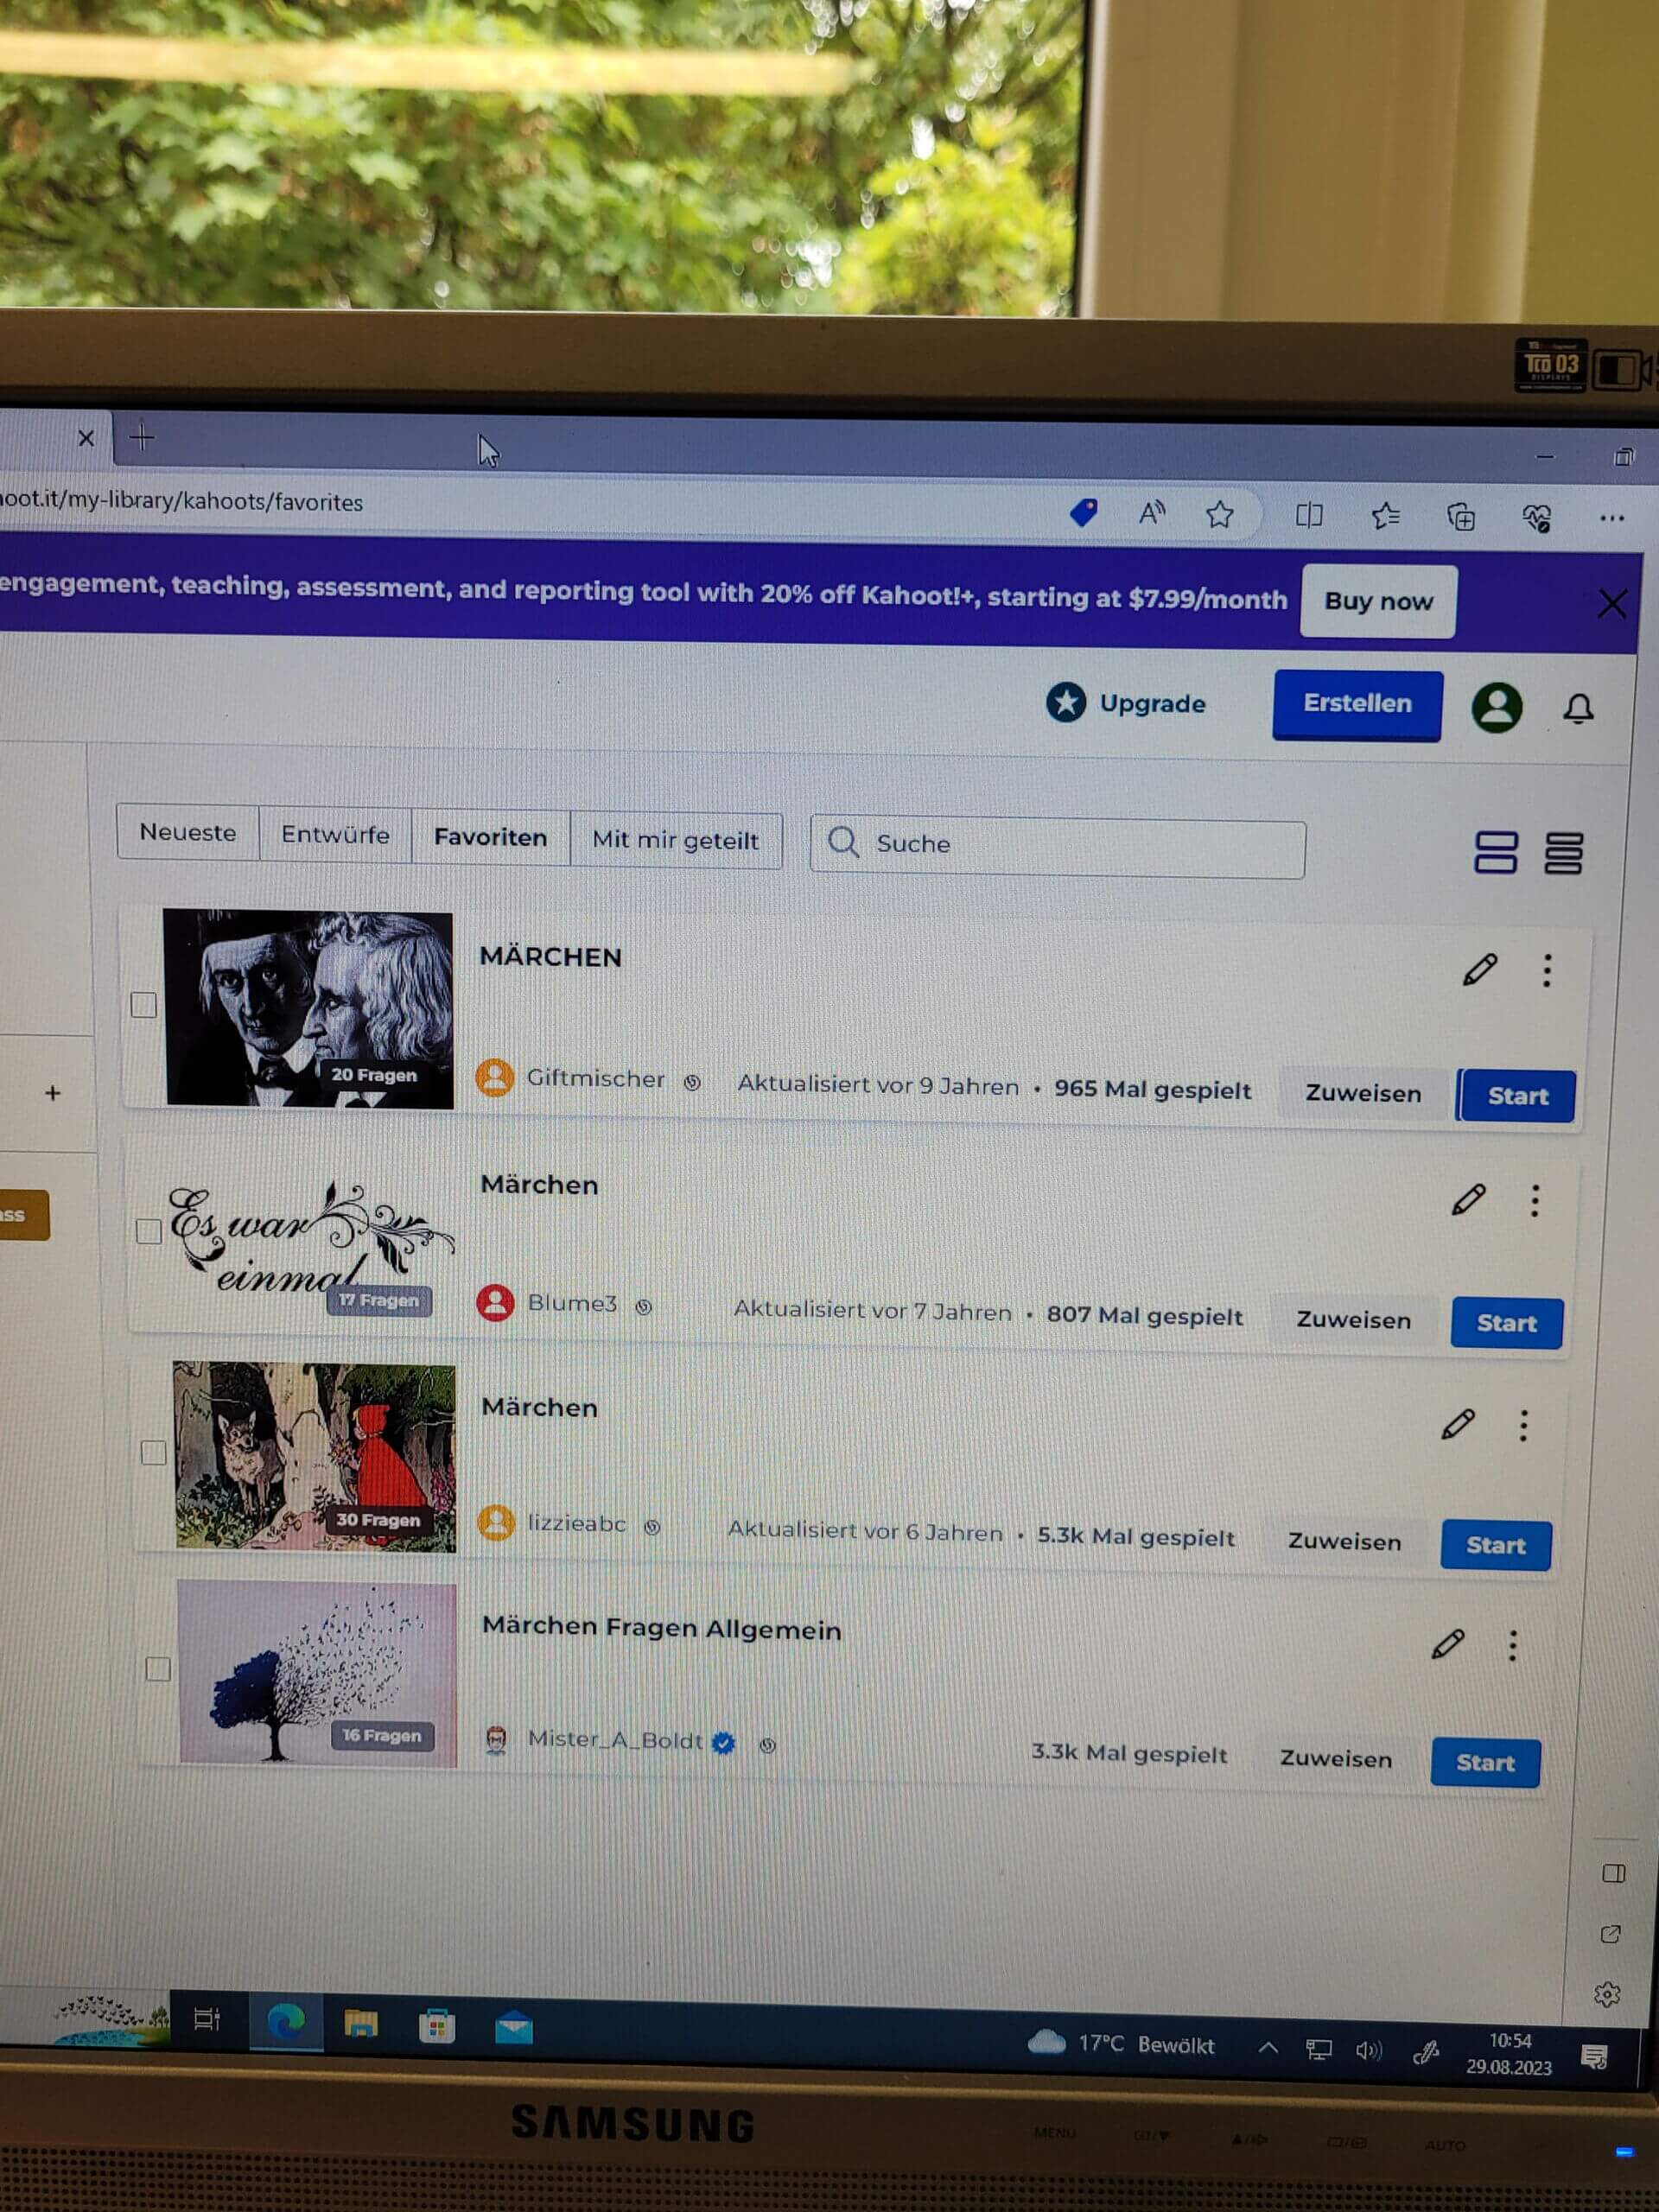Open Task View on the taskbar
1659x2212 pixels.
point(206,2019)
